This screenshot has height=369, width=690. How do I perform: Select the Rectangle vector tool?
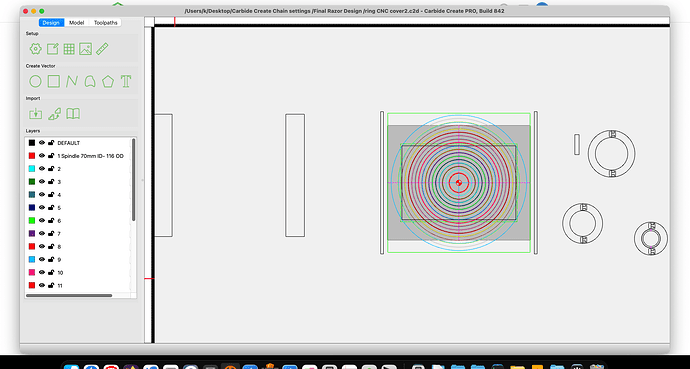point(54,81)
